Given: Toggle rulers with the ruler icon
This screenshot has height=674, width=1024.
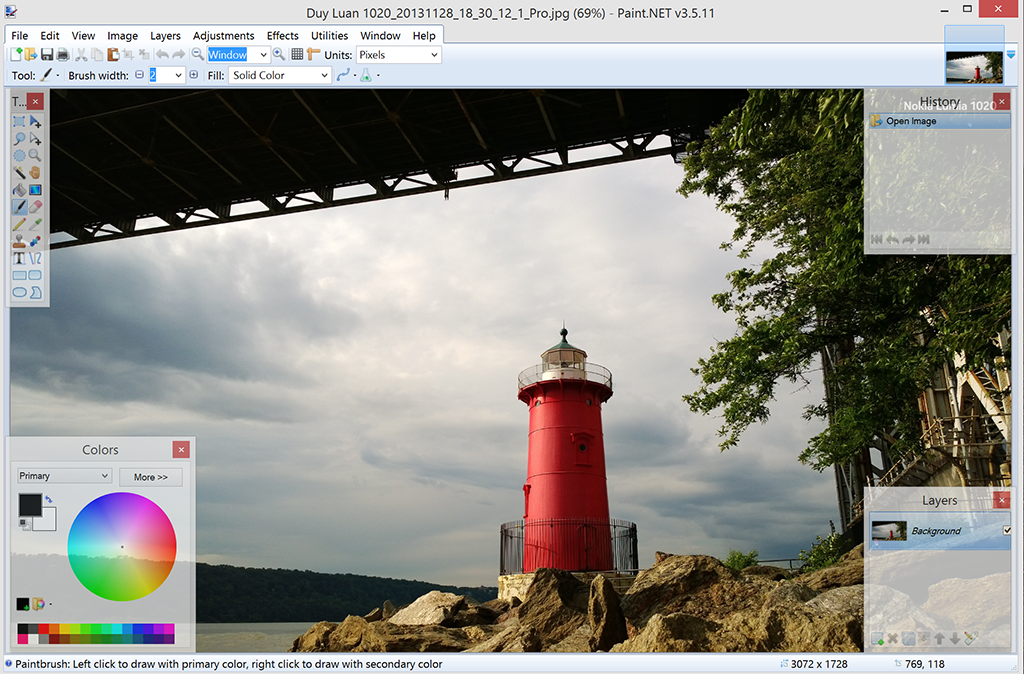Looking at the screenshot, I should (x=313, y=55).
